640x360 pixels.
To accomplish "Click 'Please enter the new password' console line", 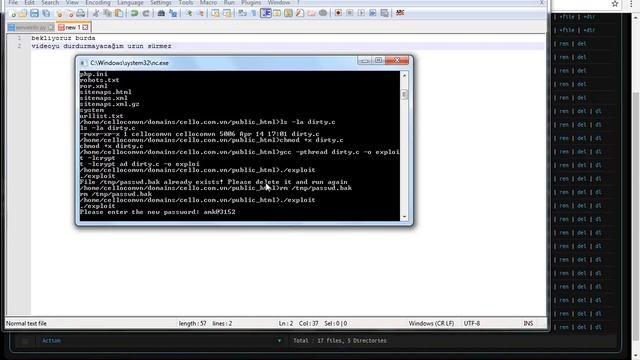I will point(158,212).
